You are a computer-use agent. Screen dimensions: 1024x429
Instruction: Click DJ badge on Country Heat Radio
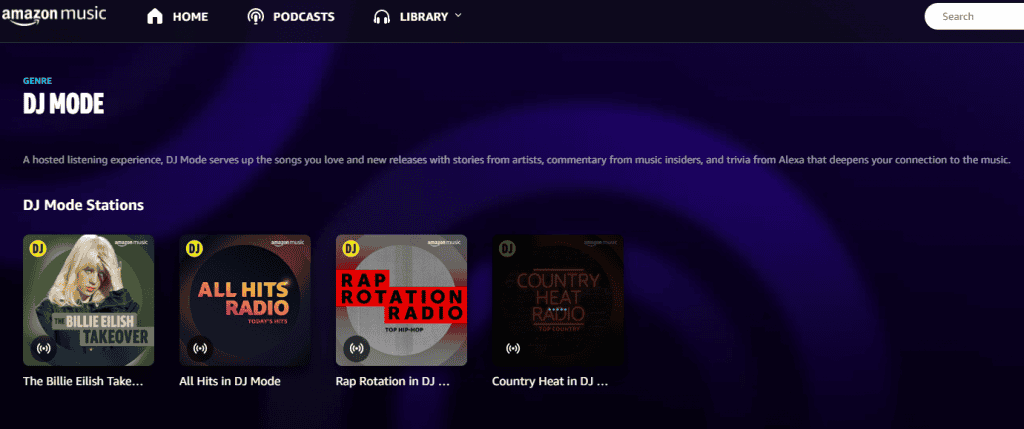pos(507,248)
